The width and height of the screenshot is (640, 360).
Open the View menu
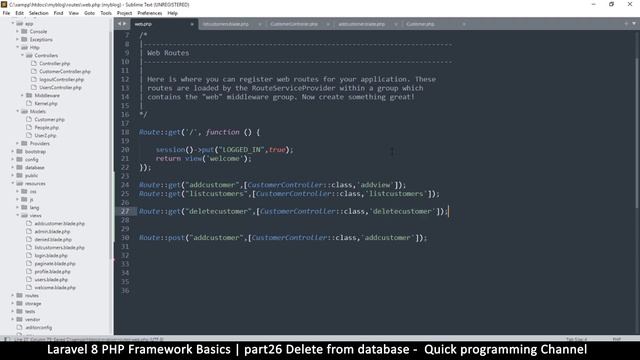click(73, 13)
